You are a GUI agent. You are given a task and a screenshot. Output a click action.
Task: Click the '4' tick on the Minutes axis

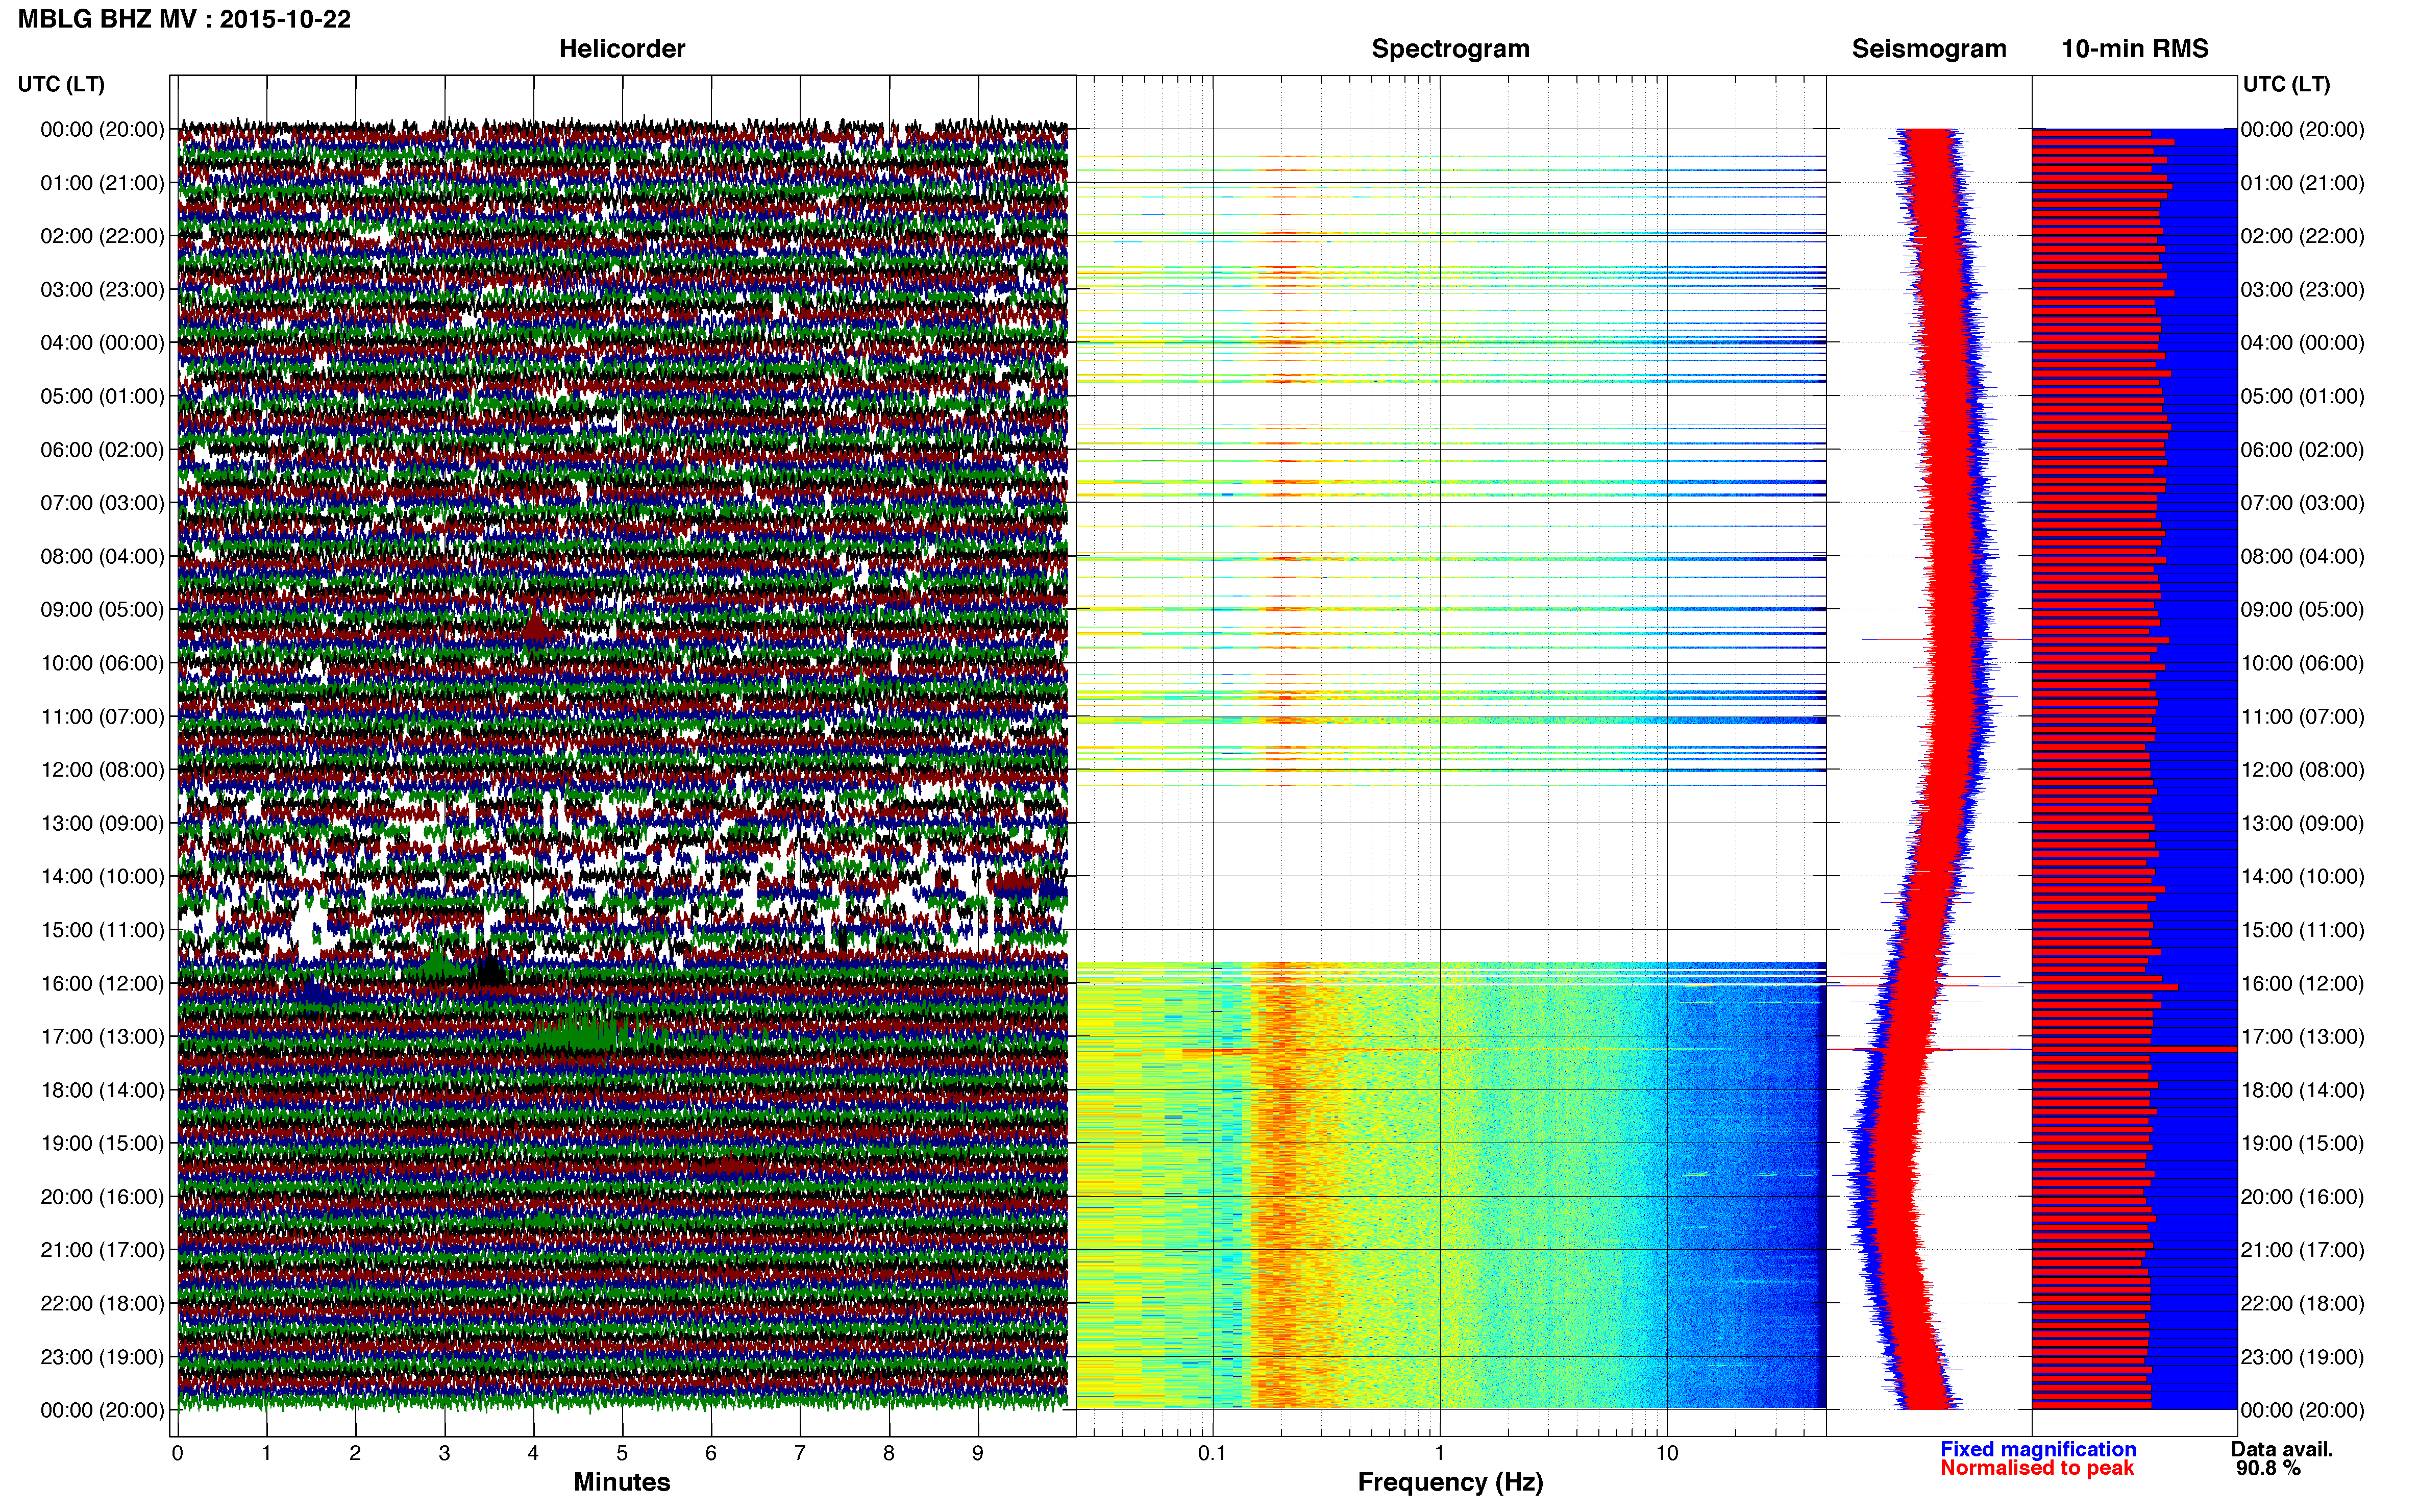[533, 1453]
